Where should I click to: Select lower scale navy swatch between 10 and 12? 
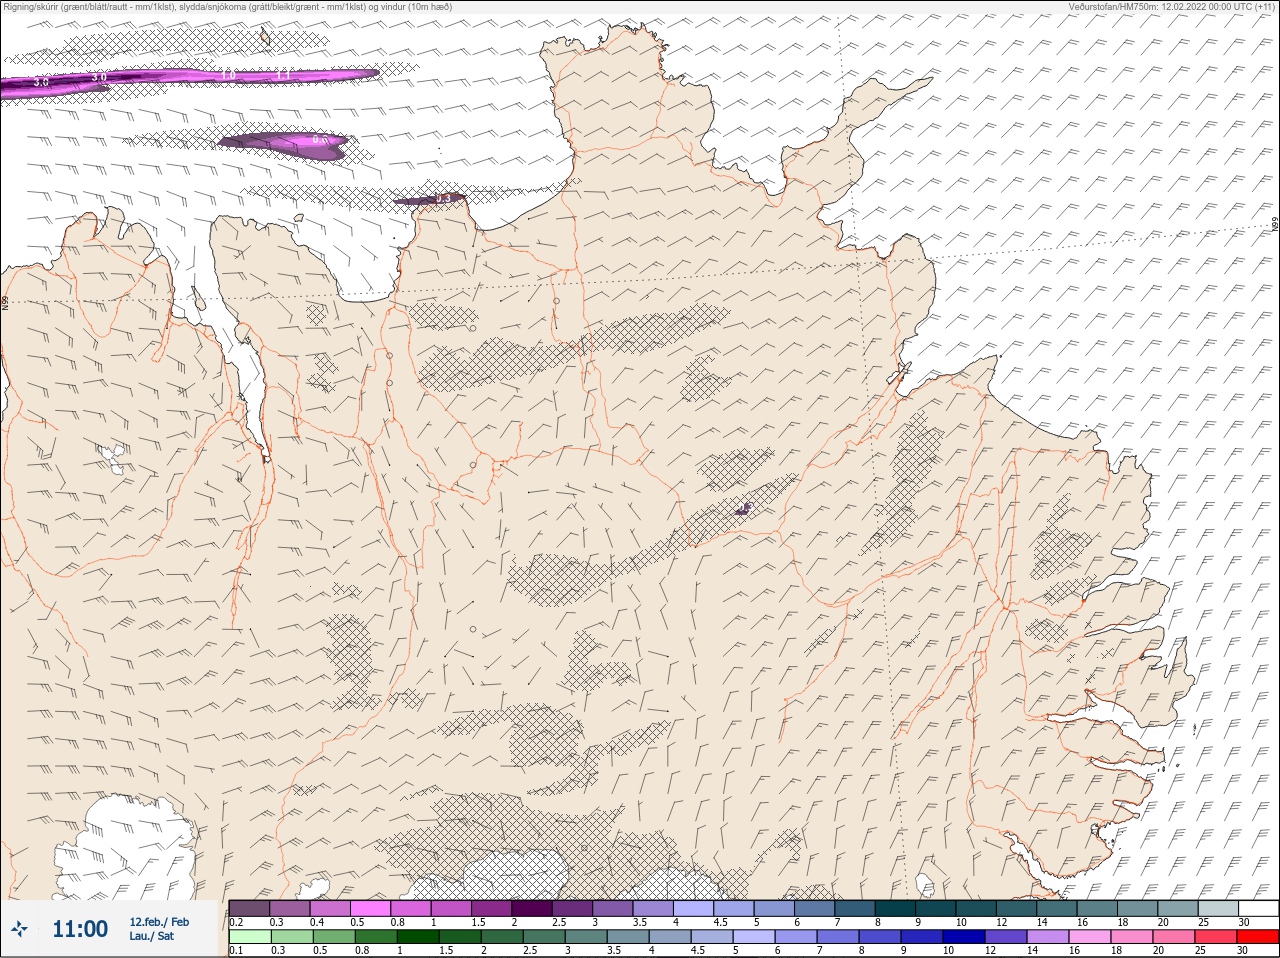(963, 937)
